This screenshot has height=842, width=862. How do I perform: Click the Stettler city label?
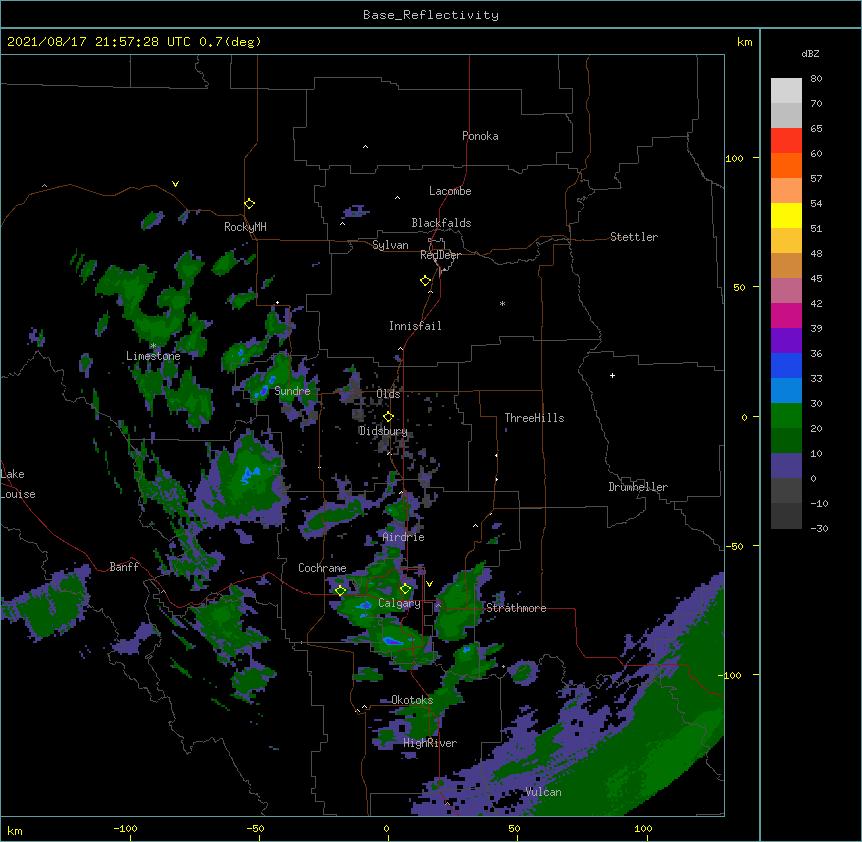point(634,237)
